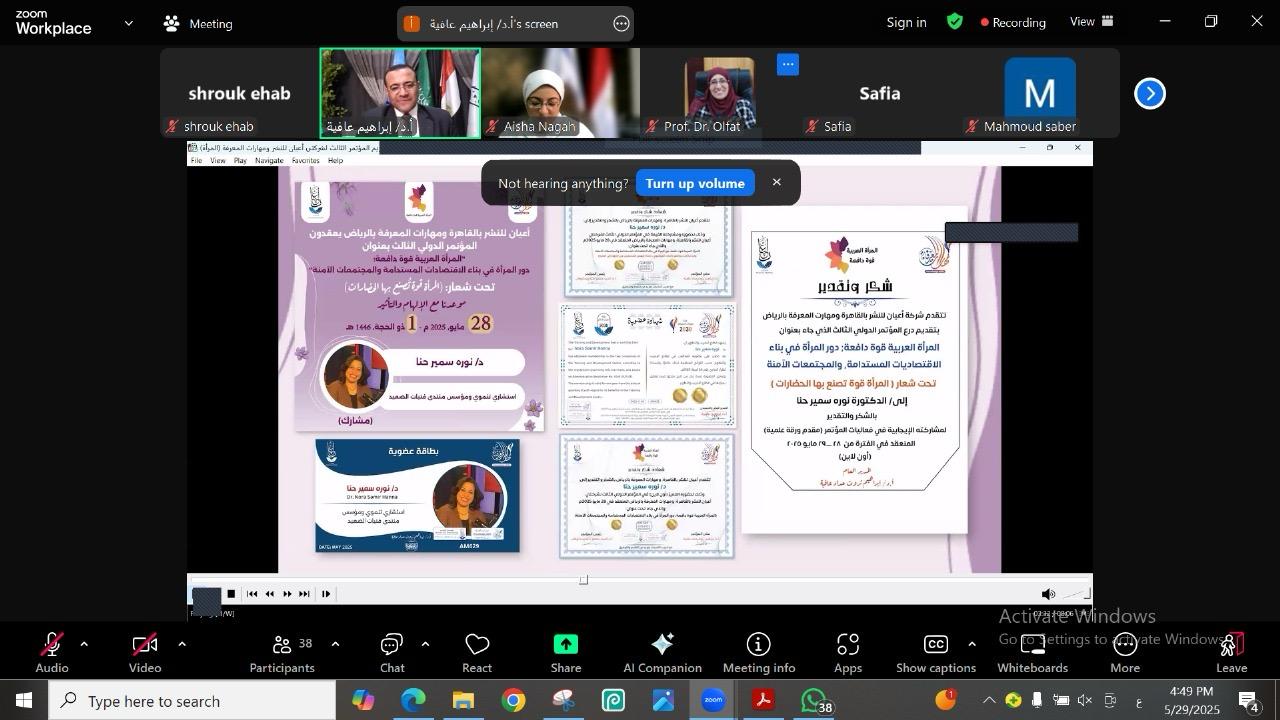Show next participants with blue arrow
The width and height of the screenshot is (1280, 720).
tap(1150, 94)
